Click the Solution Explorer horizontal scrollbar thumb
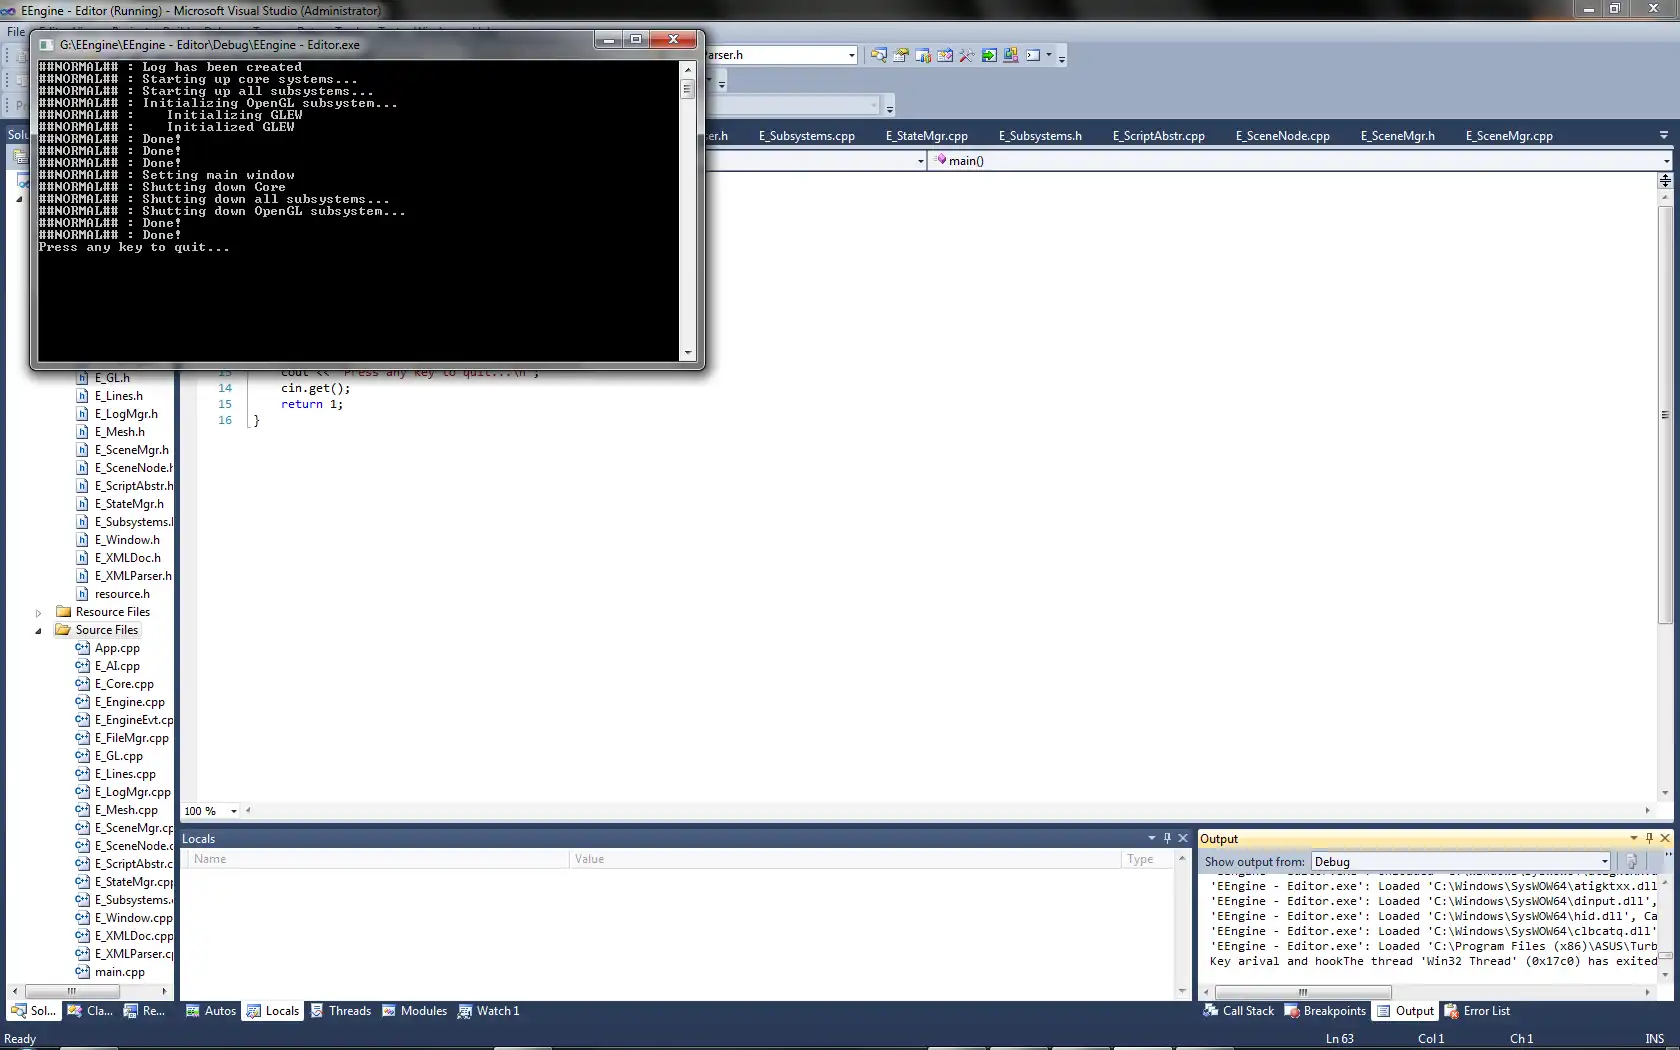The width and height of the screenshot is (1680, 1050). tap(72, 991)
